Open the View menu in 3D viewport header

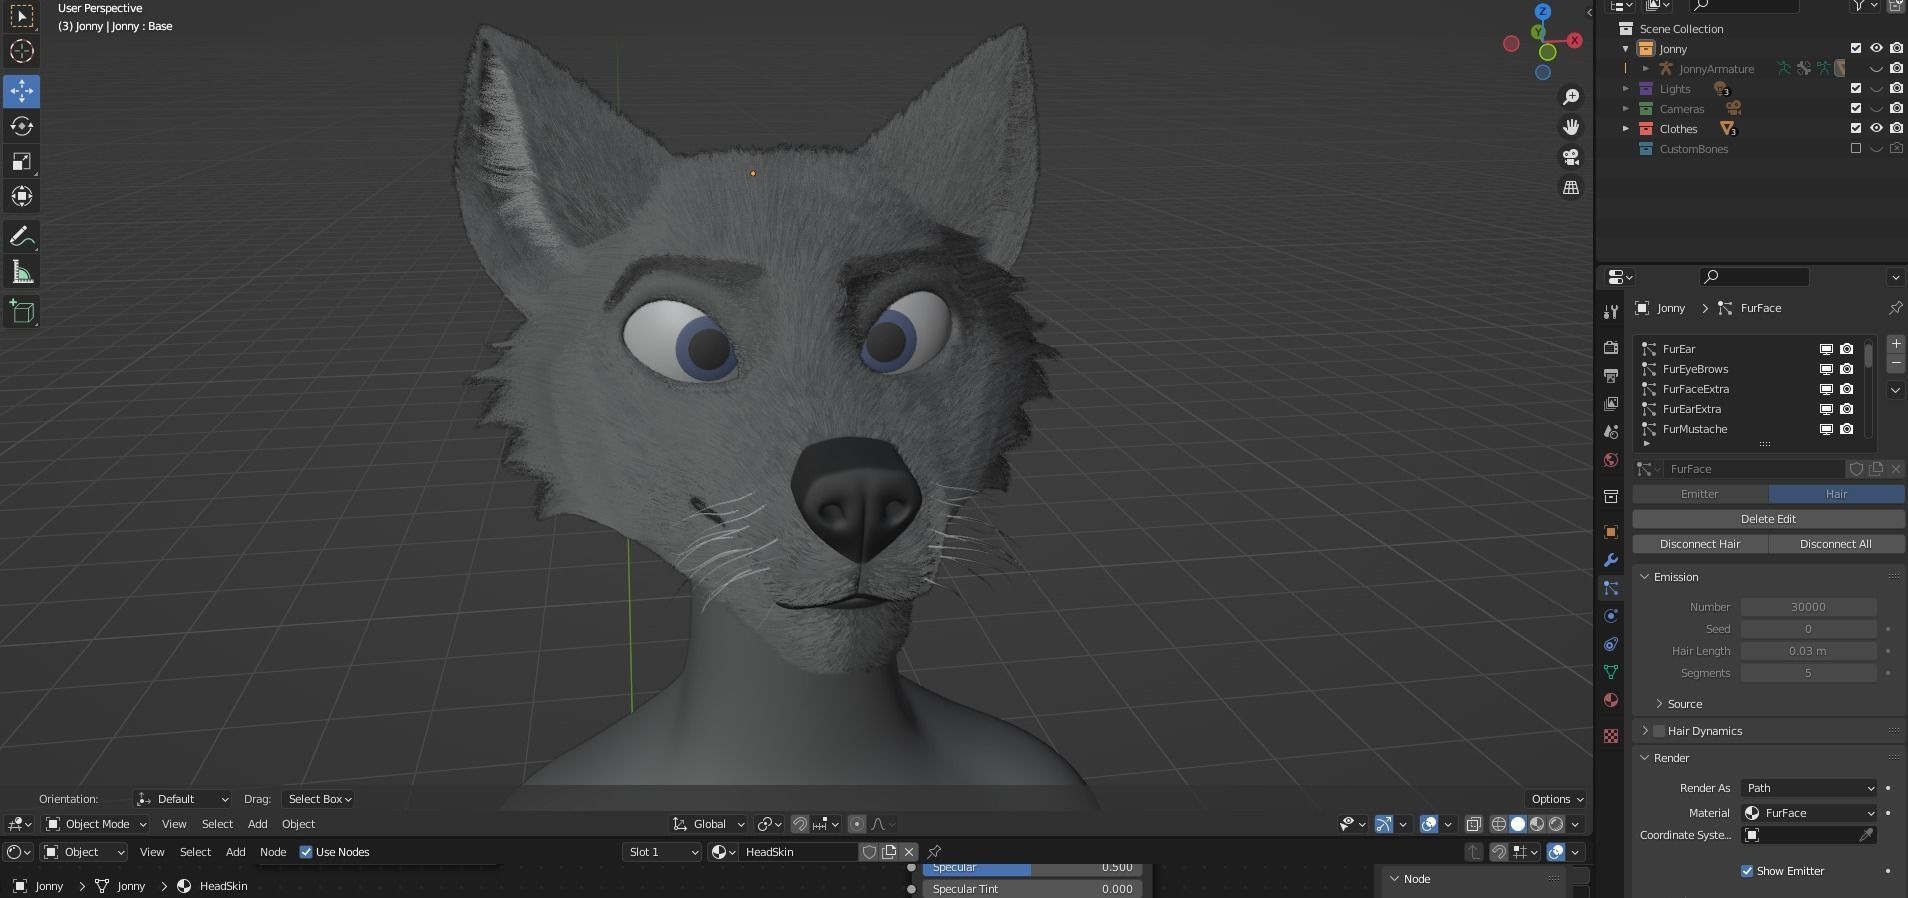click(x=174, y=824)
